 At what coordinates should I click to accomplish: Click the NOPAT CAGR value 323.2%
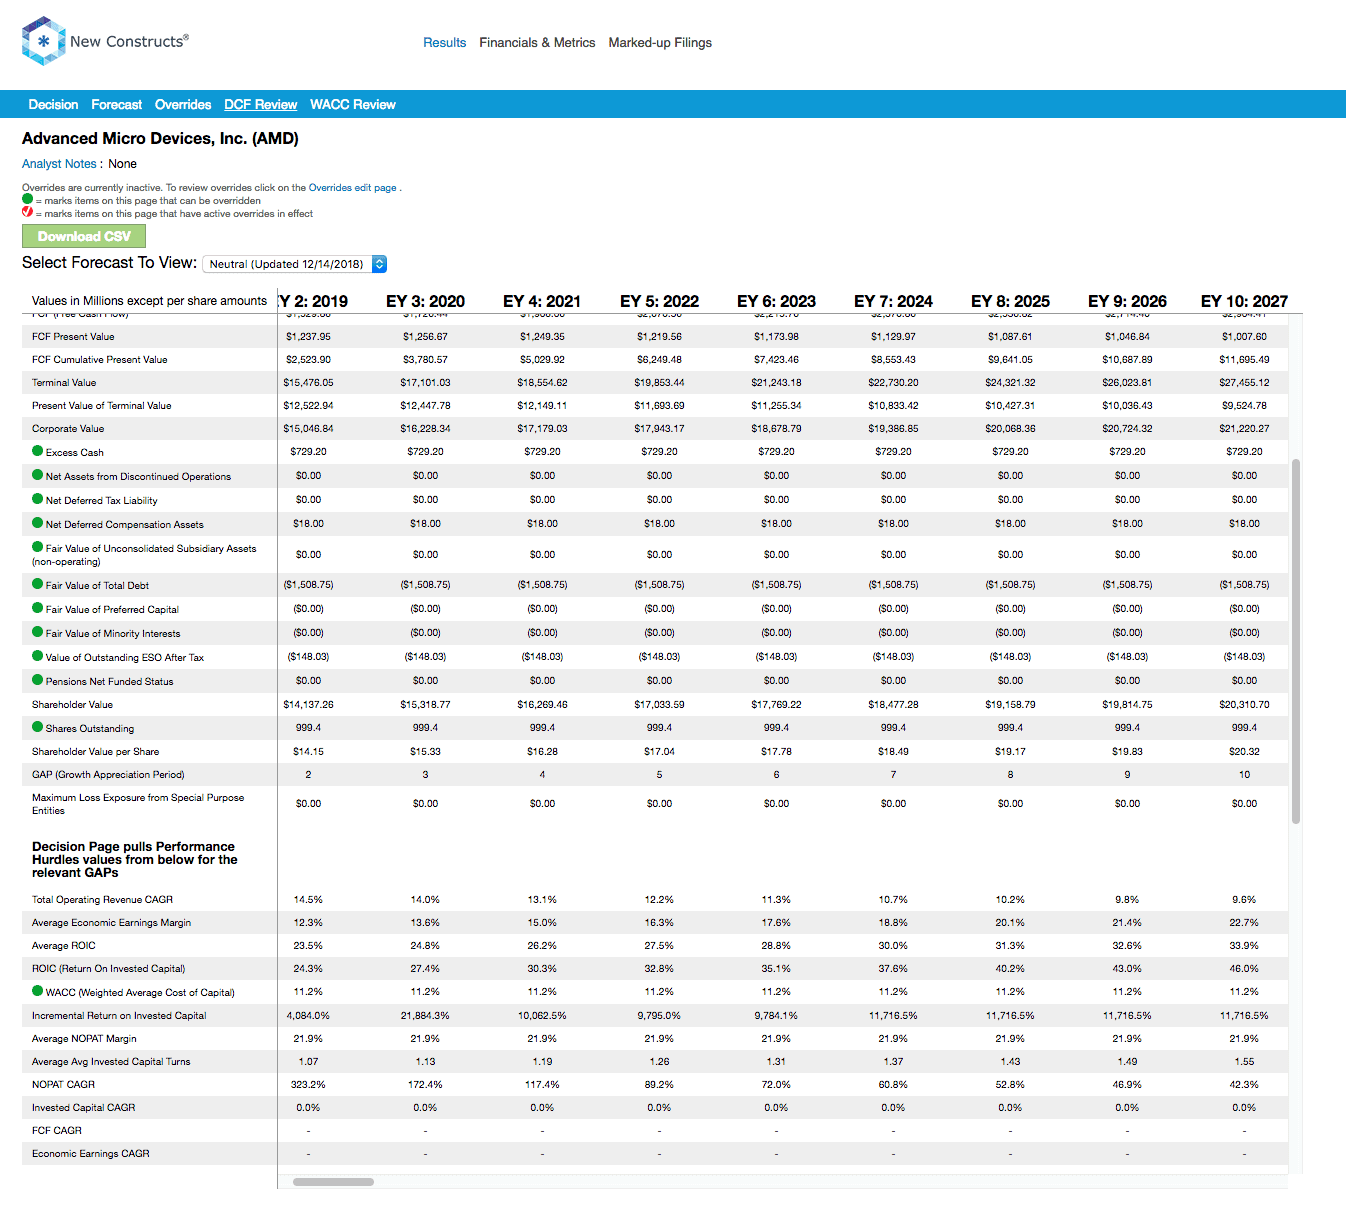pyautogui.click(x=308, y=1085)
